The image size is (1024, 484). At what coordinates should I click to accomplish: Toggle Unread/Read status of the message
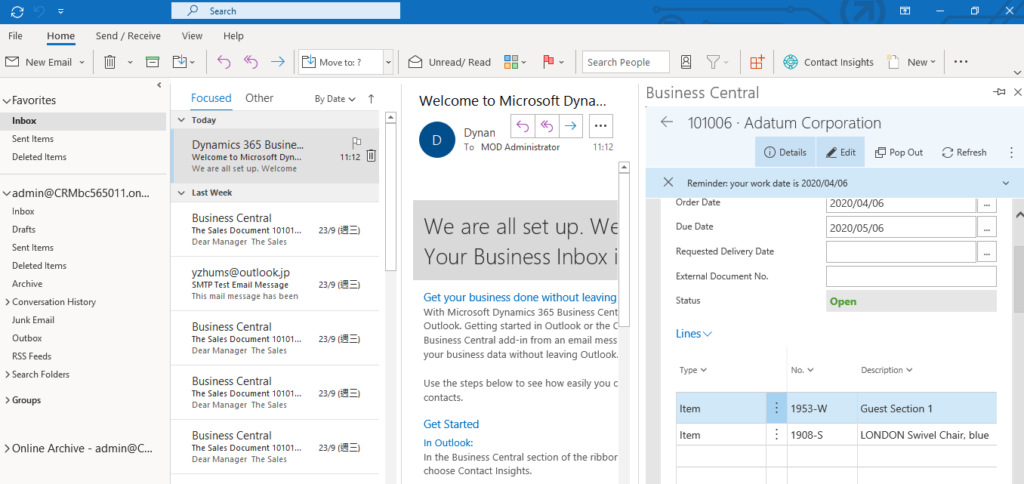(x=450, y=62)
